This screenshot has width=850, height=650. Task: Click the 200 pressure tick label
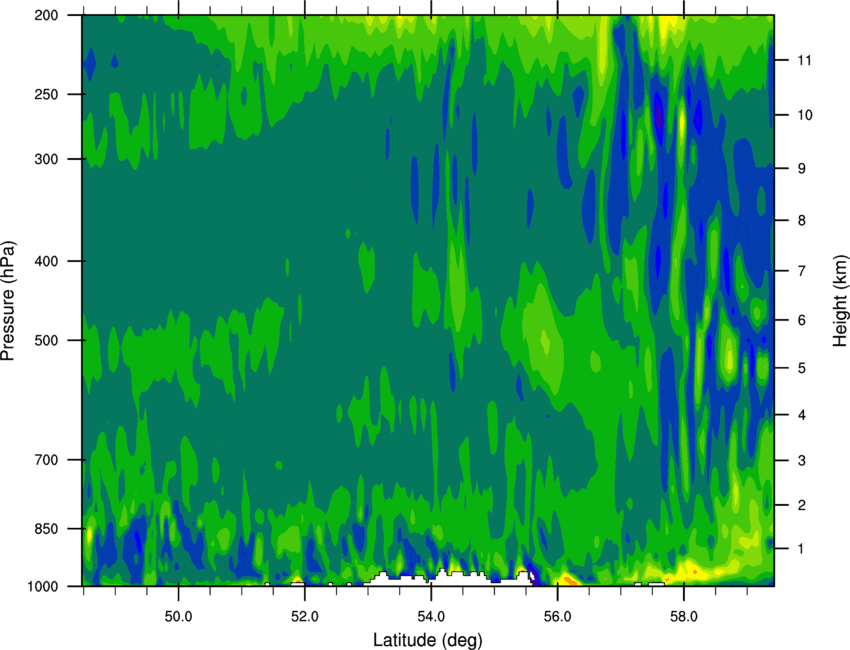click(x=46, y=15)
